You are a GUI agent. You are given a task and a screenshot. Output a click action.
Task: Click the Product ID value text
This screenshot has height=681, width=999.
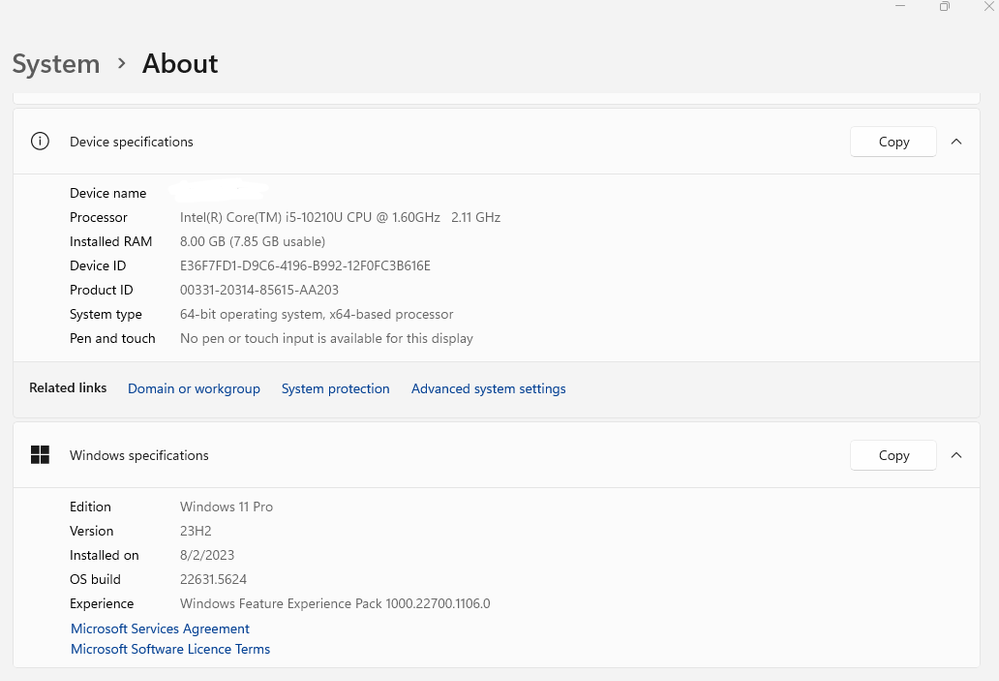point(259,290)
